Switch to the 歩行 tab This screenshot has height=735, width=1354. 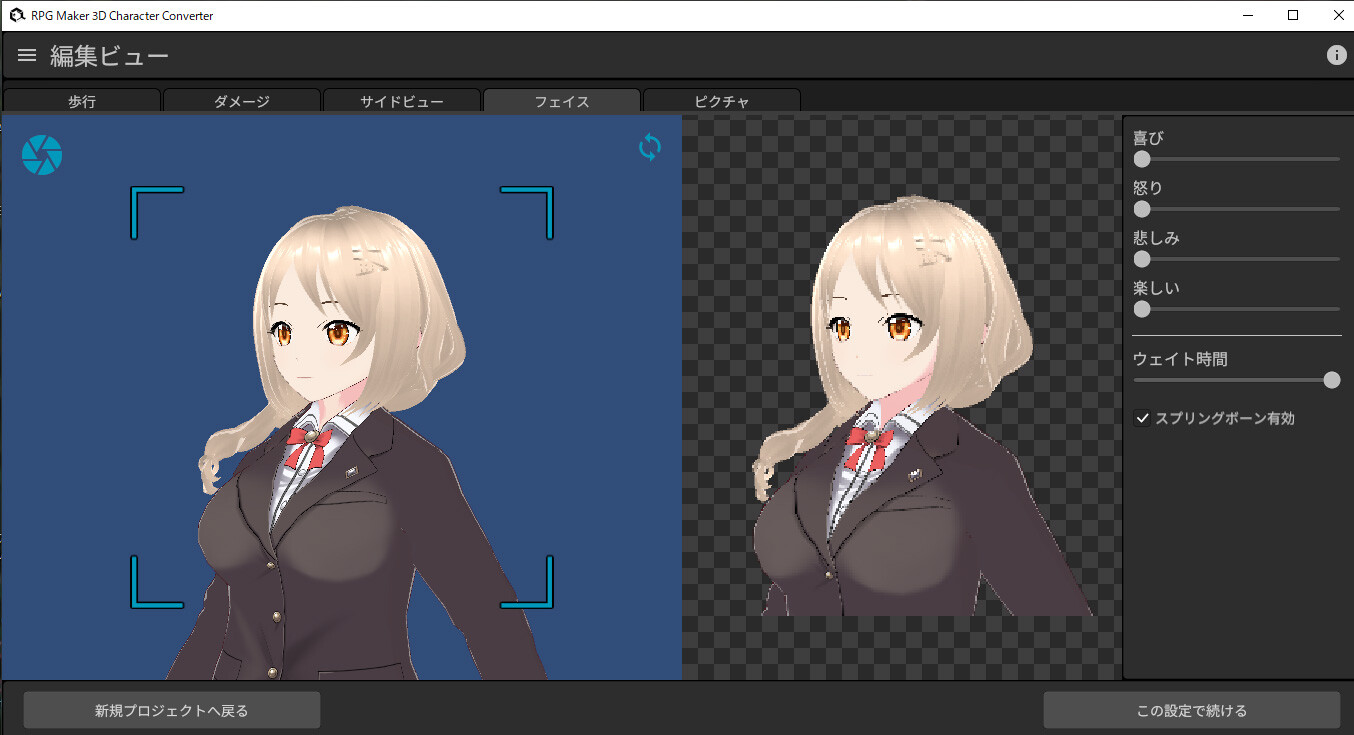(82, 100)
